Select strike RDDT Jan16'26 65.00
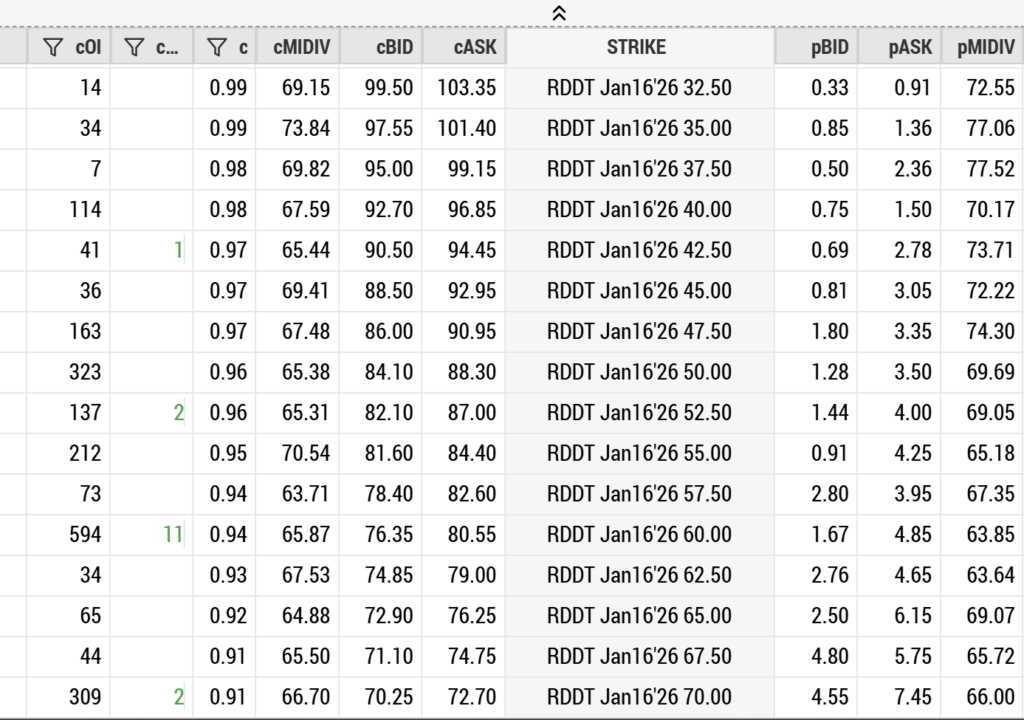1024x720 pixels. (x=639, y=615)
